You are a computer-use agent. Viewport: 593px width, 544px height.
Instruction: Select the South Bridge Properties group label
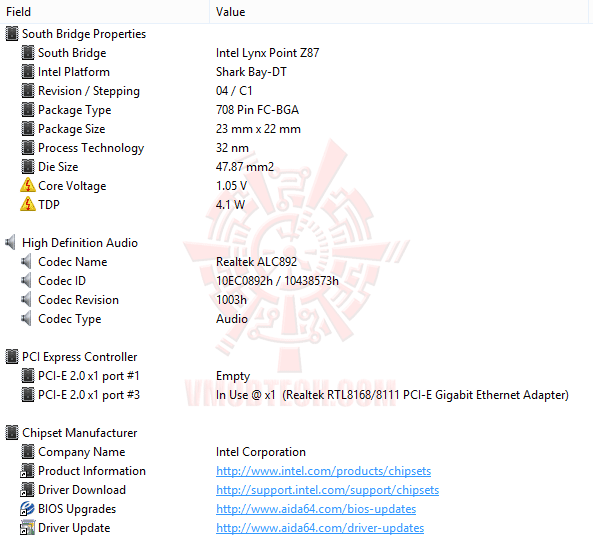coord(84,34)
